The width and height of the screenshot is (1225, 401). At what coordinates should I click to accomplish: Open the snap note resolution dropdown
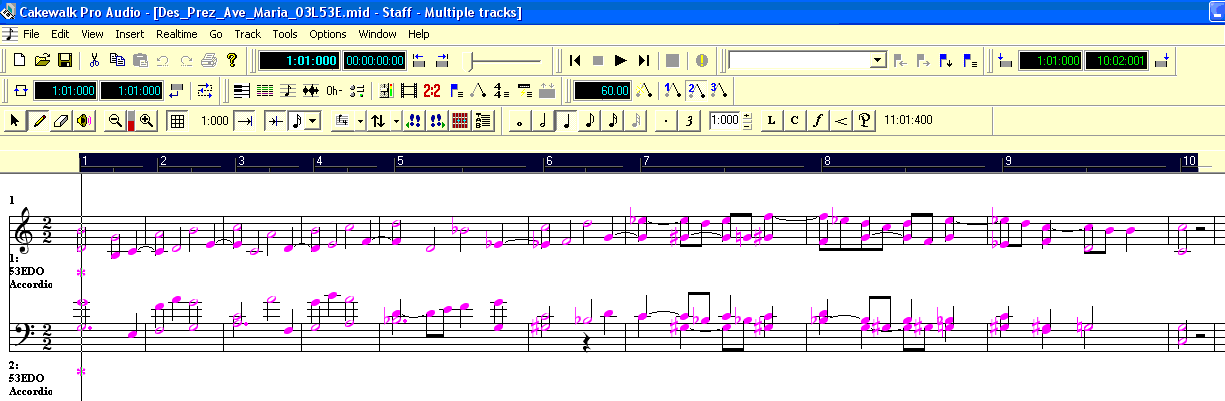pyautogui.click(x=313, y=121)
